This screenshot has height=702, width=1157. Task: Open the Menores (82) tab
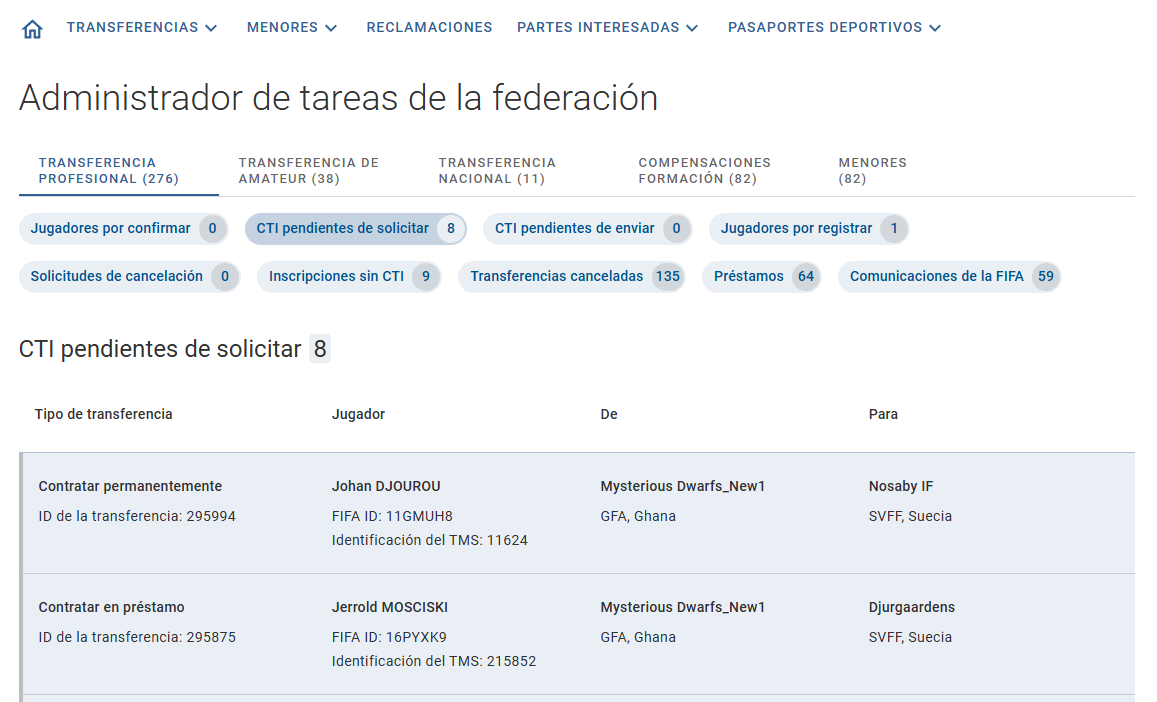tap(873, 171)
